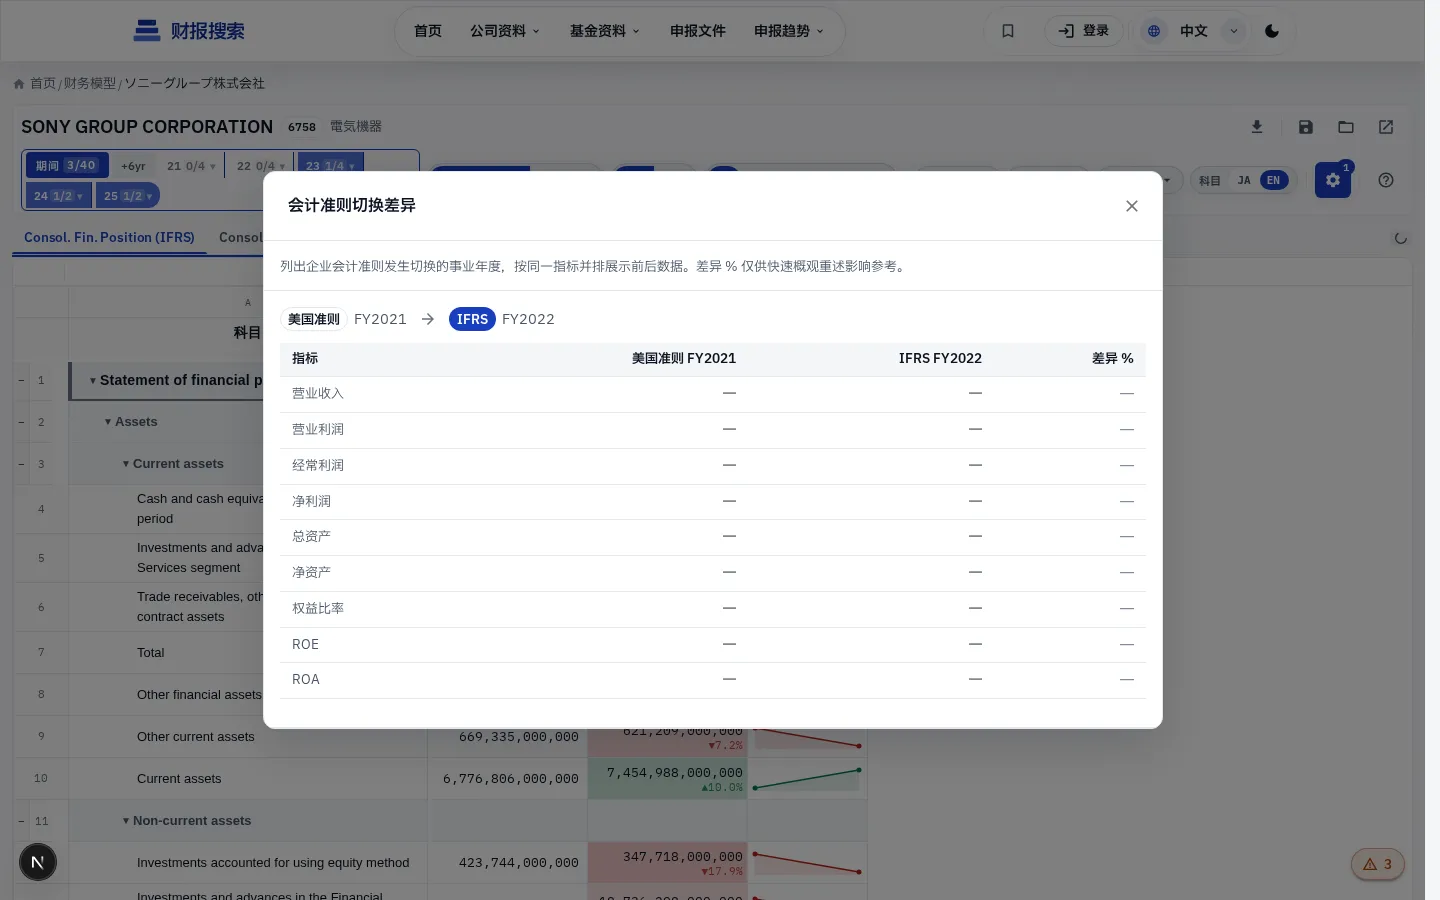Open 申报文件 in top navigation
1440x900 pixels.
click(x=698, y=31)
